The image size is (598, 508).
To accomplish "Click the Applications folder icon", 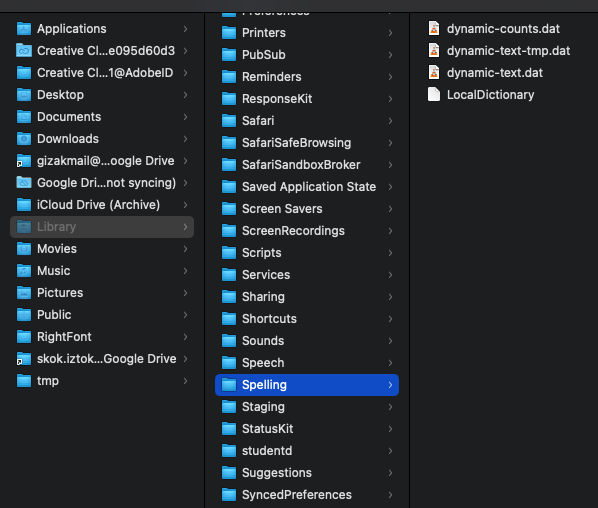I will click(x=24, y=29).
